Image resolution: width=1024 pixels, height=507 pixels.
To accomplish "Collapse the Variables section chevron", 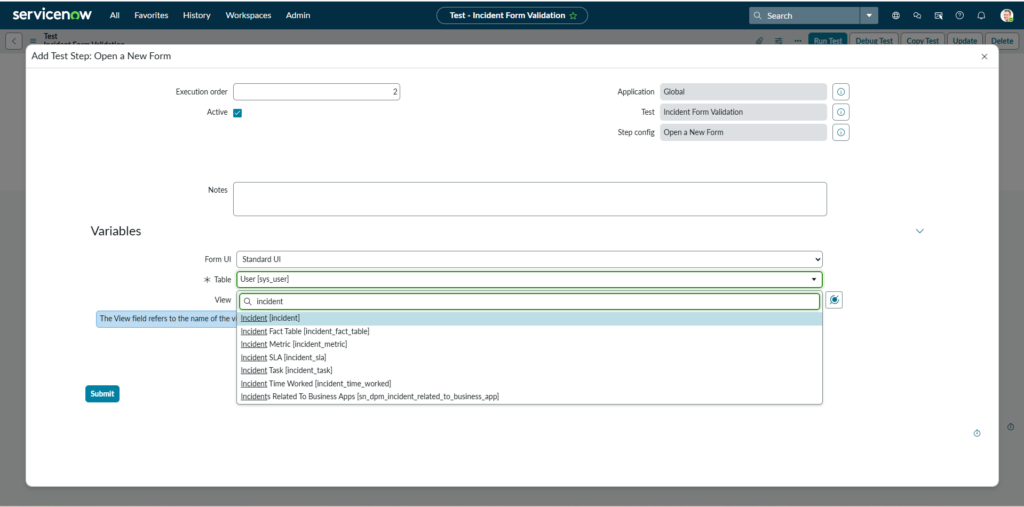I will click(920, 231).
